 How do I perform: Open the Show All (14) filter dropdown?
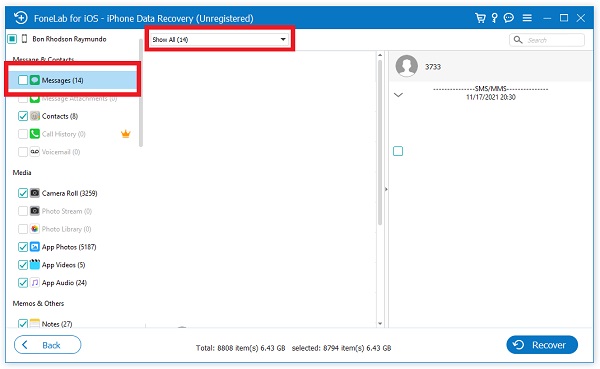pos(219,39)
